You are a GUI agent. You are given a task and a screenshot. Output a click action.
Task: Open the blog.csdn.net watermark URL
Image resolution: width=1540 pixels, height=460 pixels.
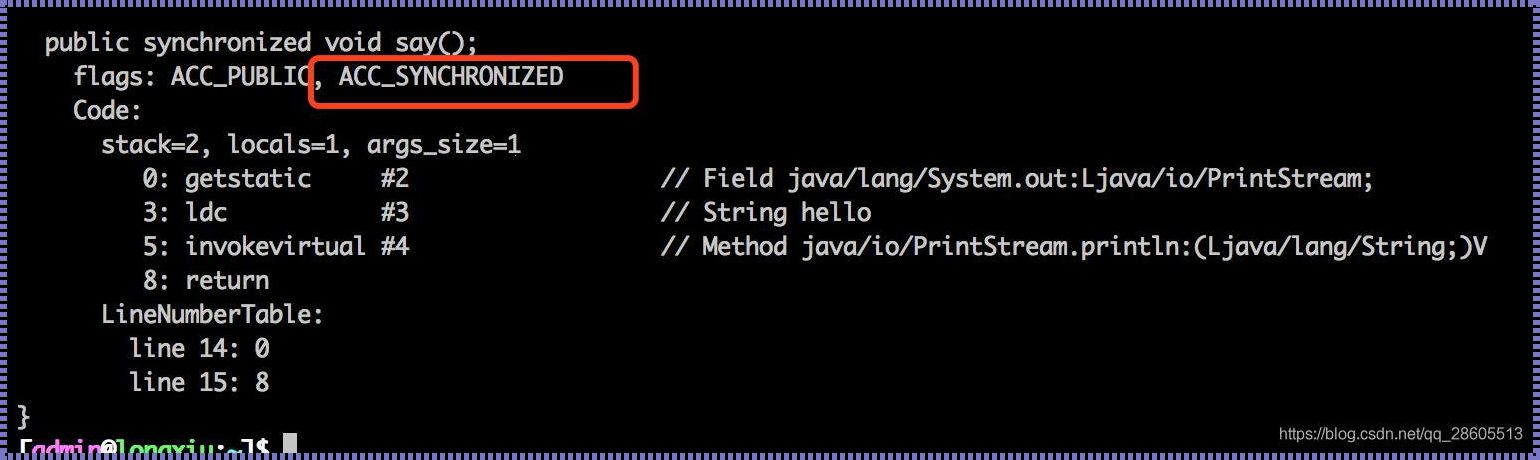(x=1400, y=434)
